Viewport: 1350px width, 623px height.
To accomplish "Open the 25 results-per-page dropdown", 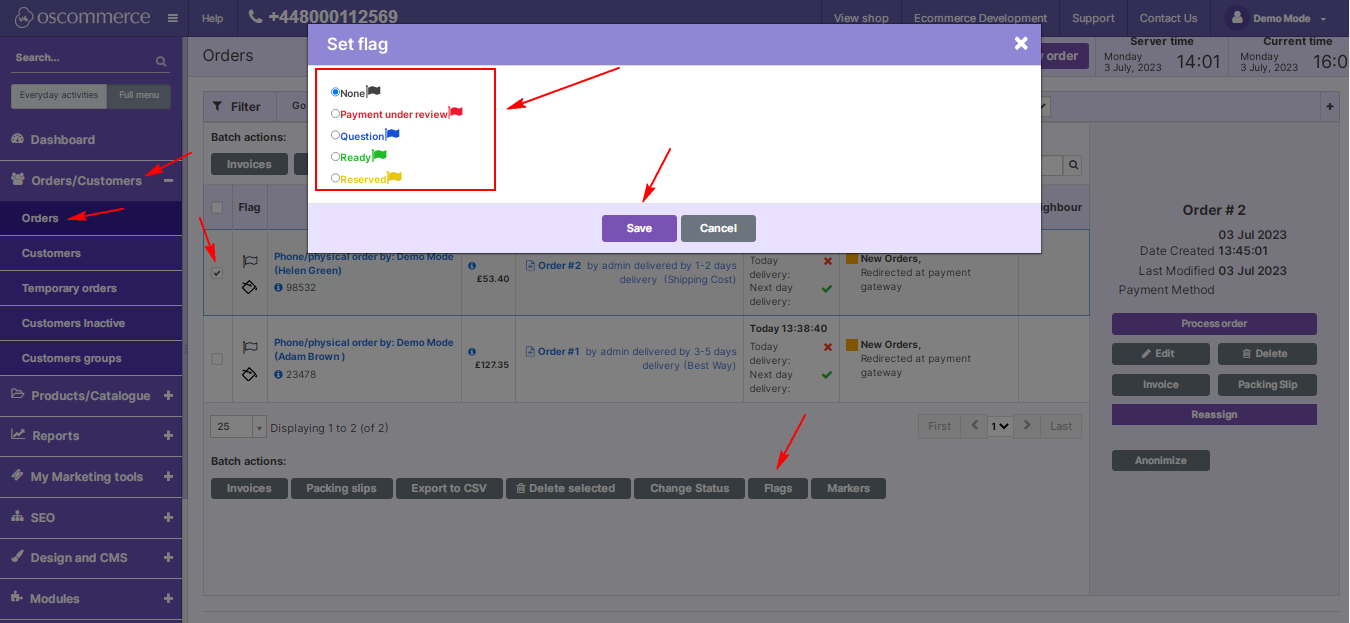I will (x=237, y=425).
